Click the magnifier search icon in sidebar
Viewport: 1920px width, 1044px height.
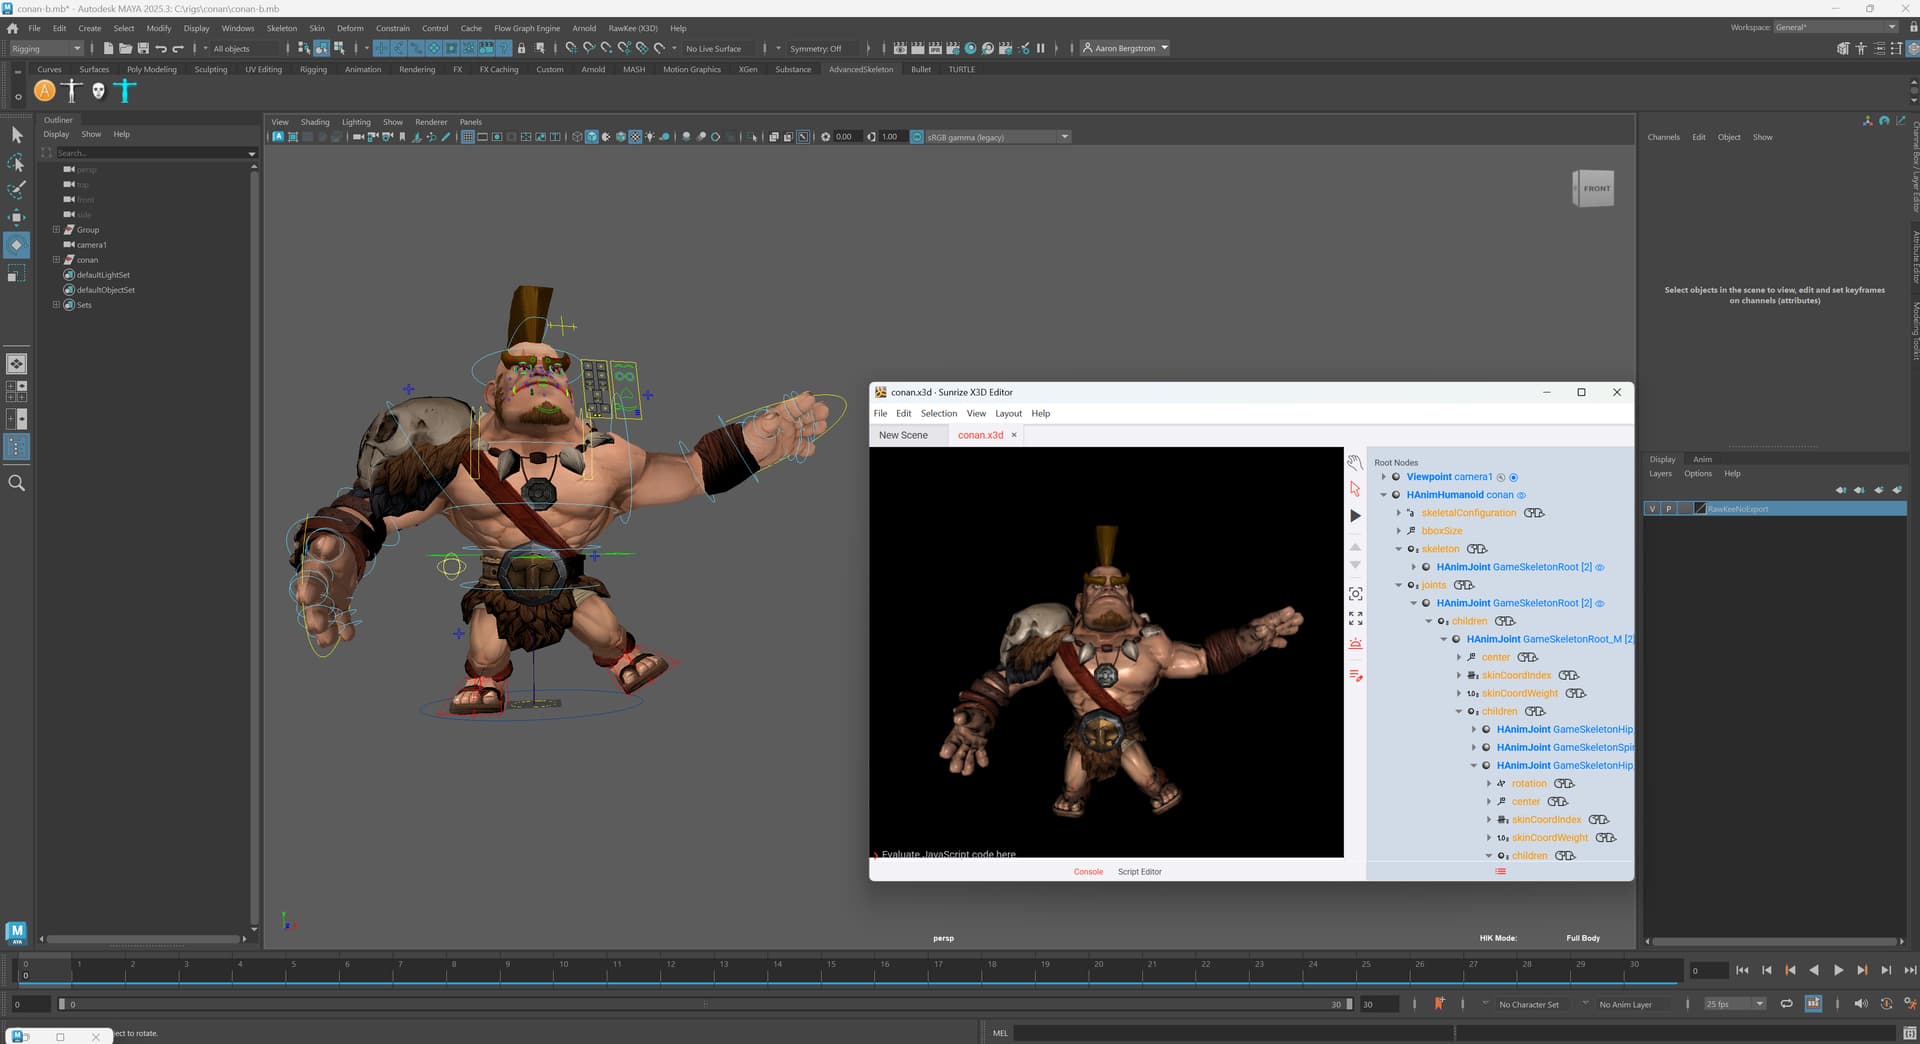pyautogui.click(x=17, y=483)
